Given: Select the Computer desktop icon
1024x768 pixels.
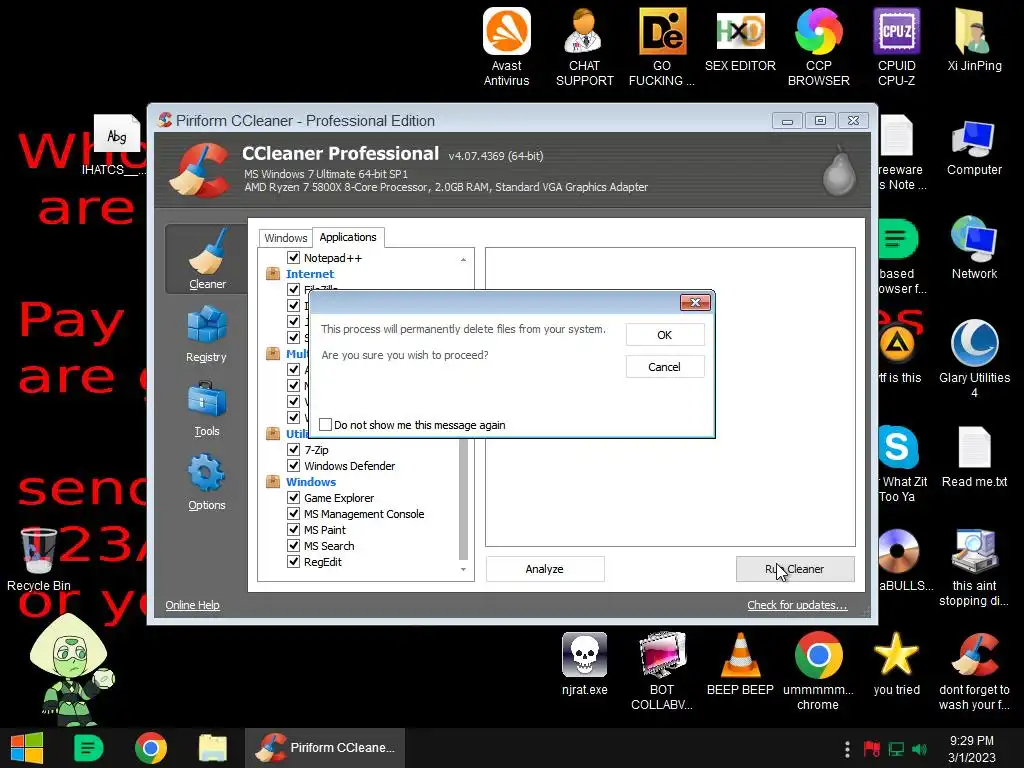Looking at the screenshot, I should 974,148.
